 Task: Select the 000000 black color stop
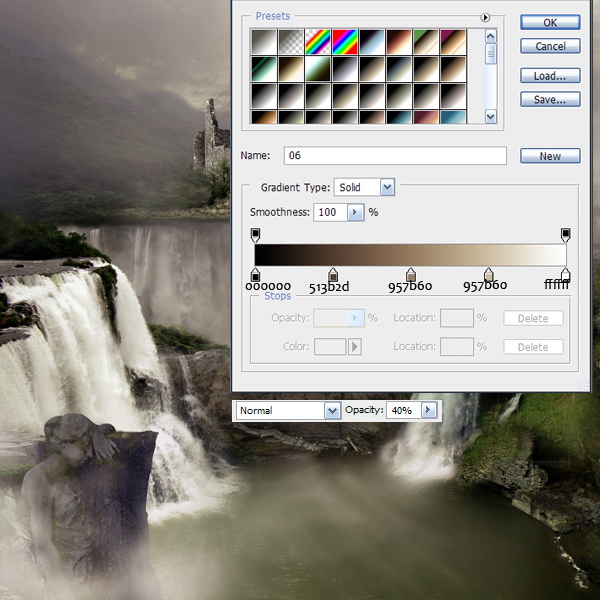[x=255, y=274]
